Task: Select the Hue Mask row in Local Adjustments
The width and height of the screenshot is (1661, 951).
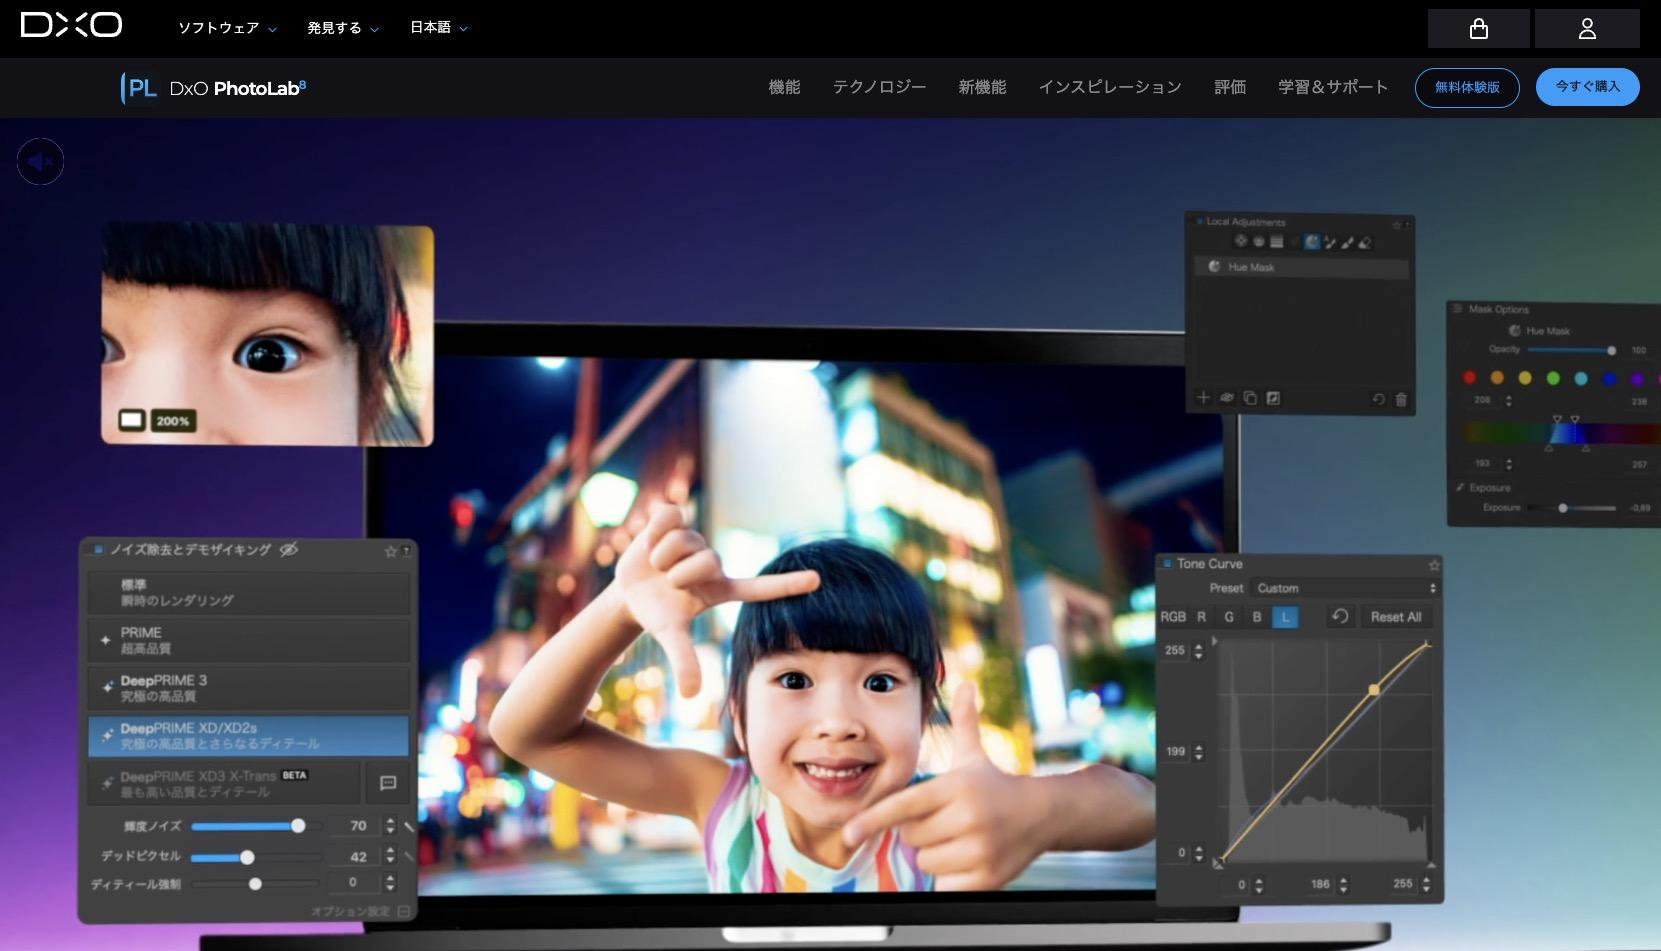Action: click(x=1301, y=267)
